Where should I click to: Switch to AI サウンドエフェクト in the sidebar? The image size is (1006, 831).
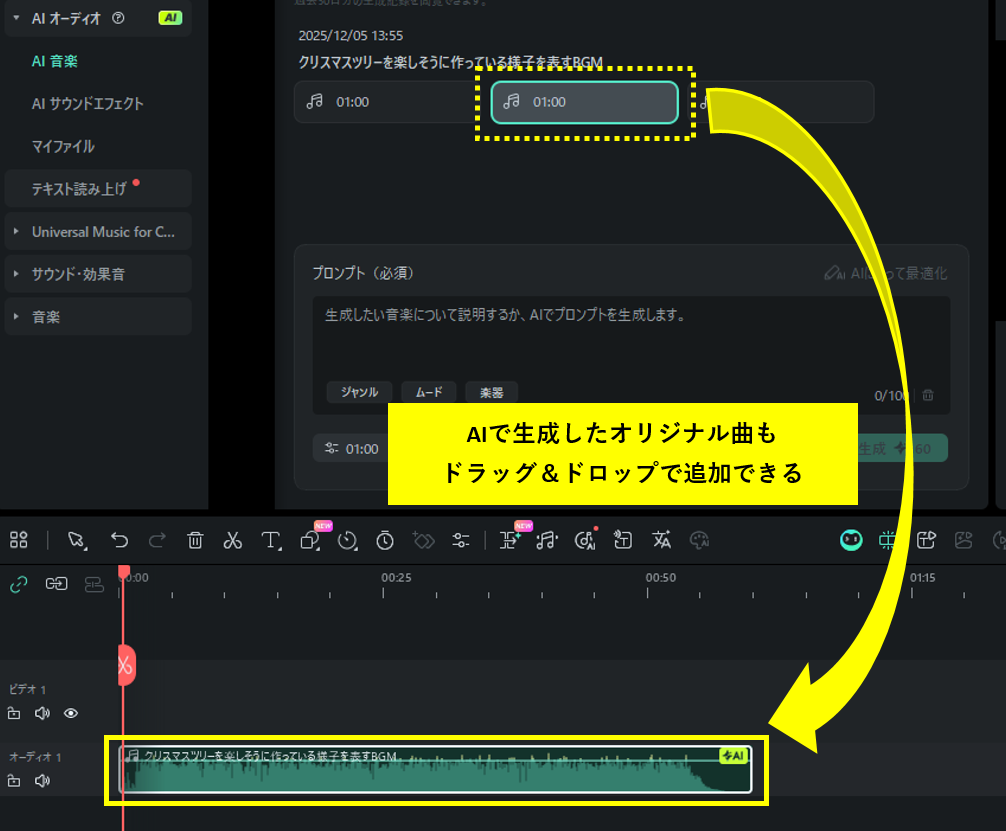(x=97, y=102)
